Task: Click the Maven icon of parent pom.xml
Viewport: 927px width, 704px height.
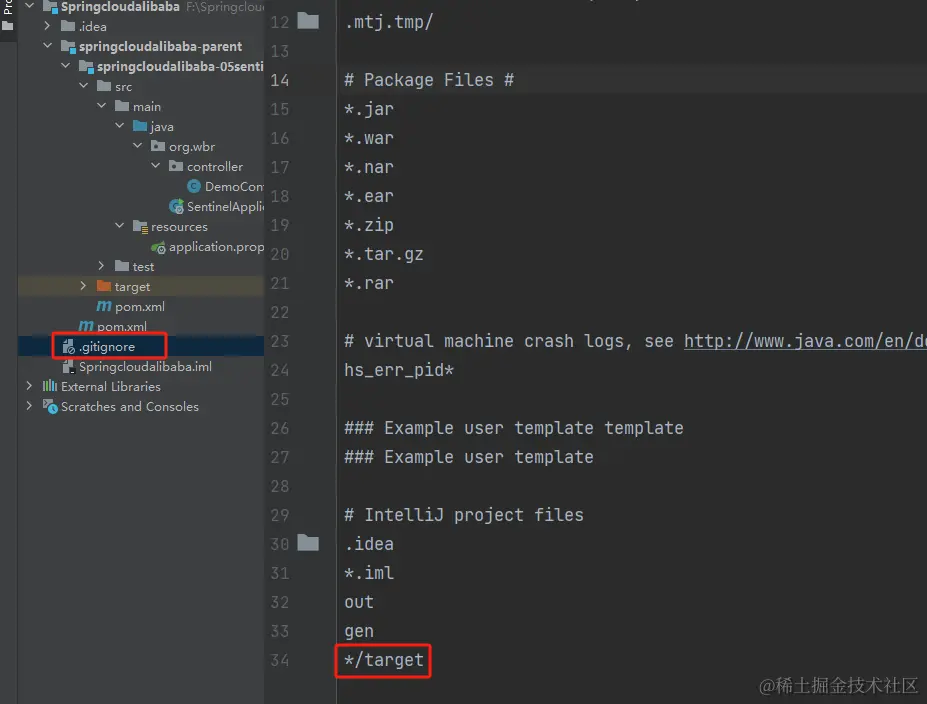Action: tap(86, 326)
